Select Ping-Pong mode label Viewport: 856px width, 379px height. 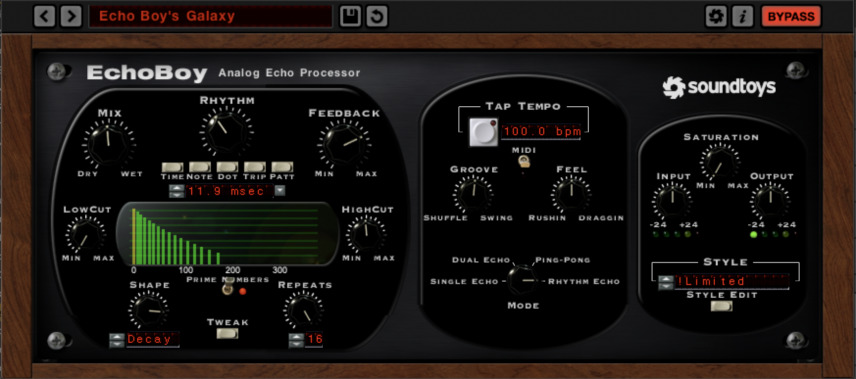click(563, 260)
